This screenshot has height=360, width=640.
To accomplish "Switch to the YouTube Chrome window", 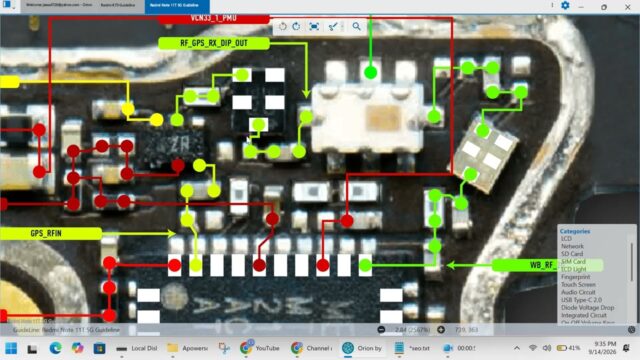I will (260, 348).
